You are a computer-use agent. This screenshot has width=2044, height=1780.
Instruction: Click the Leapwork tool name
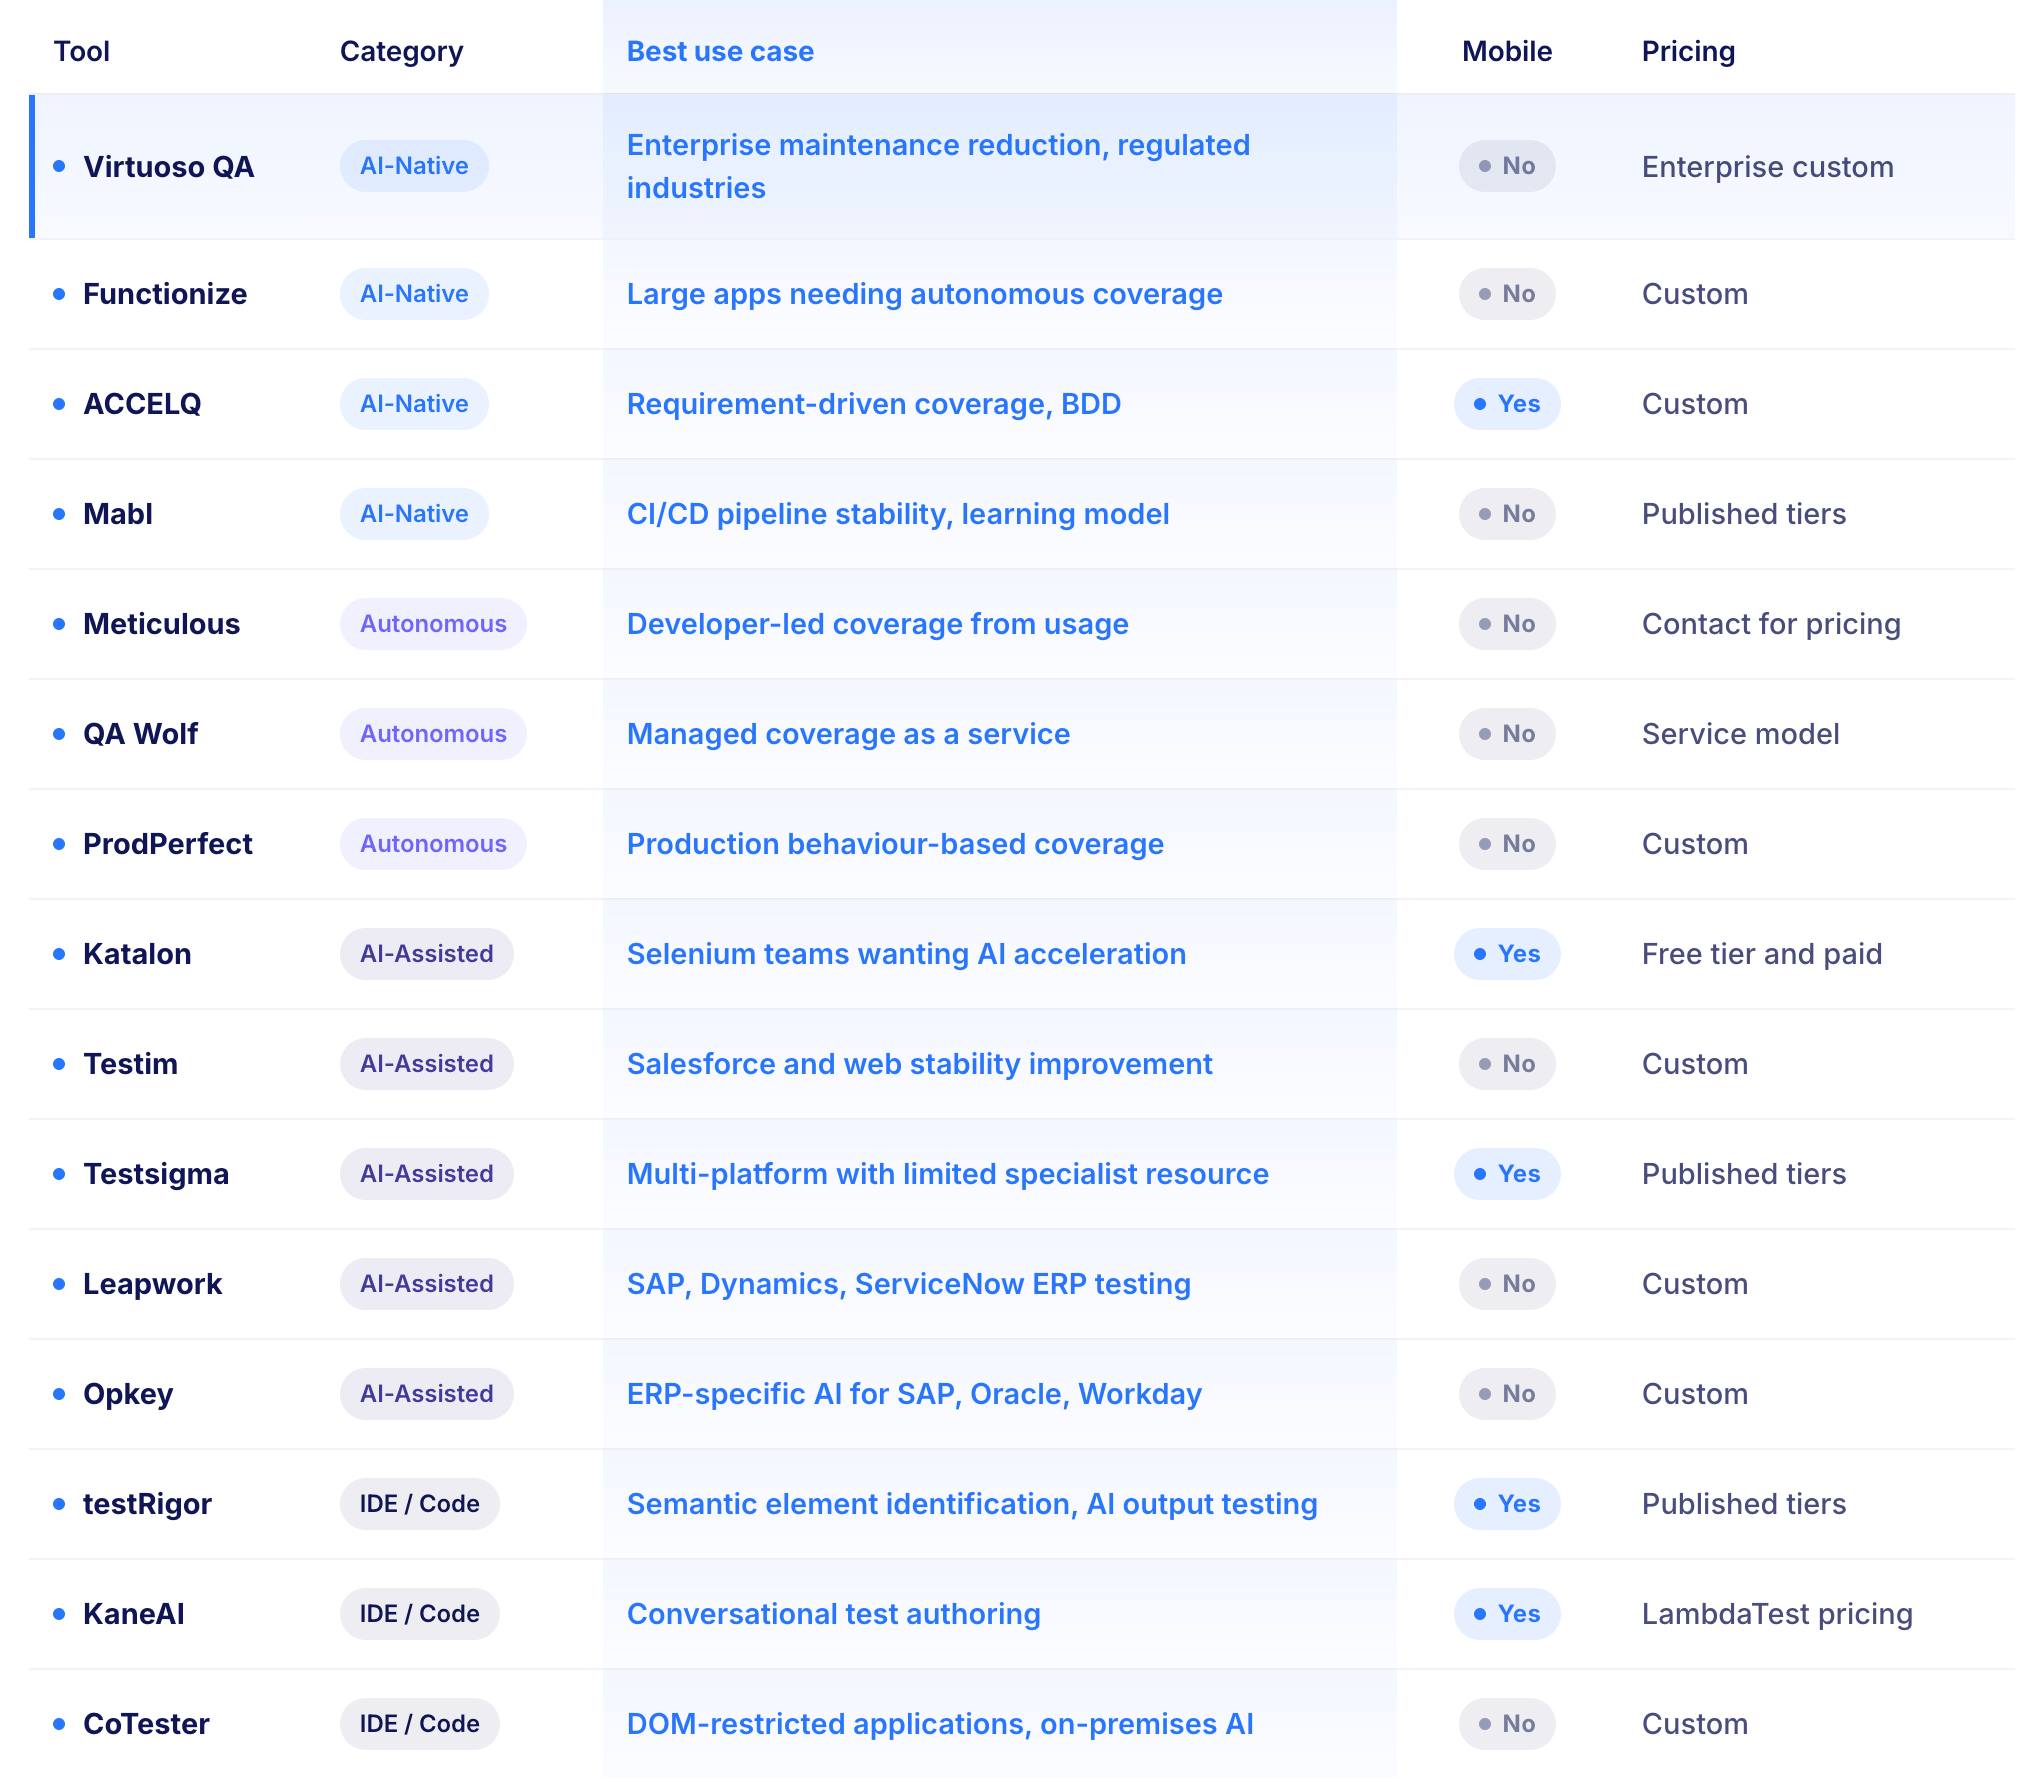[152, 1284]
